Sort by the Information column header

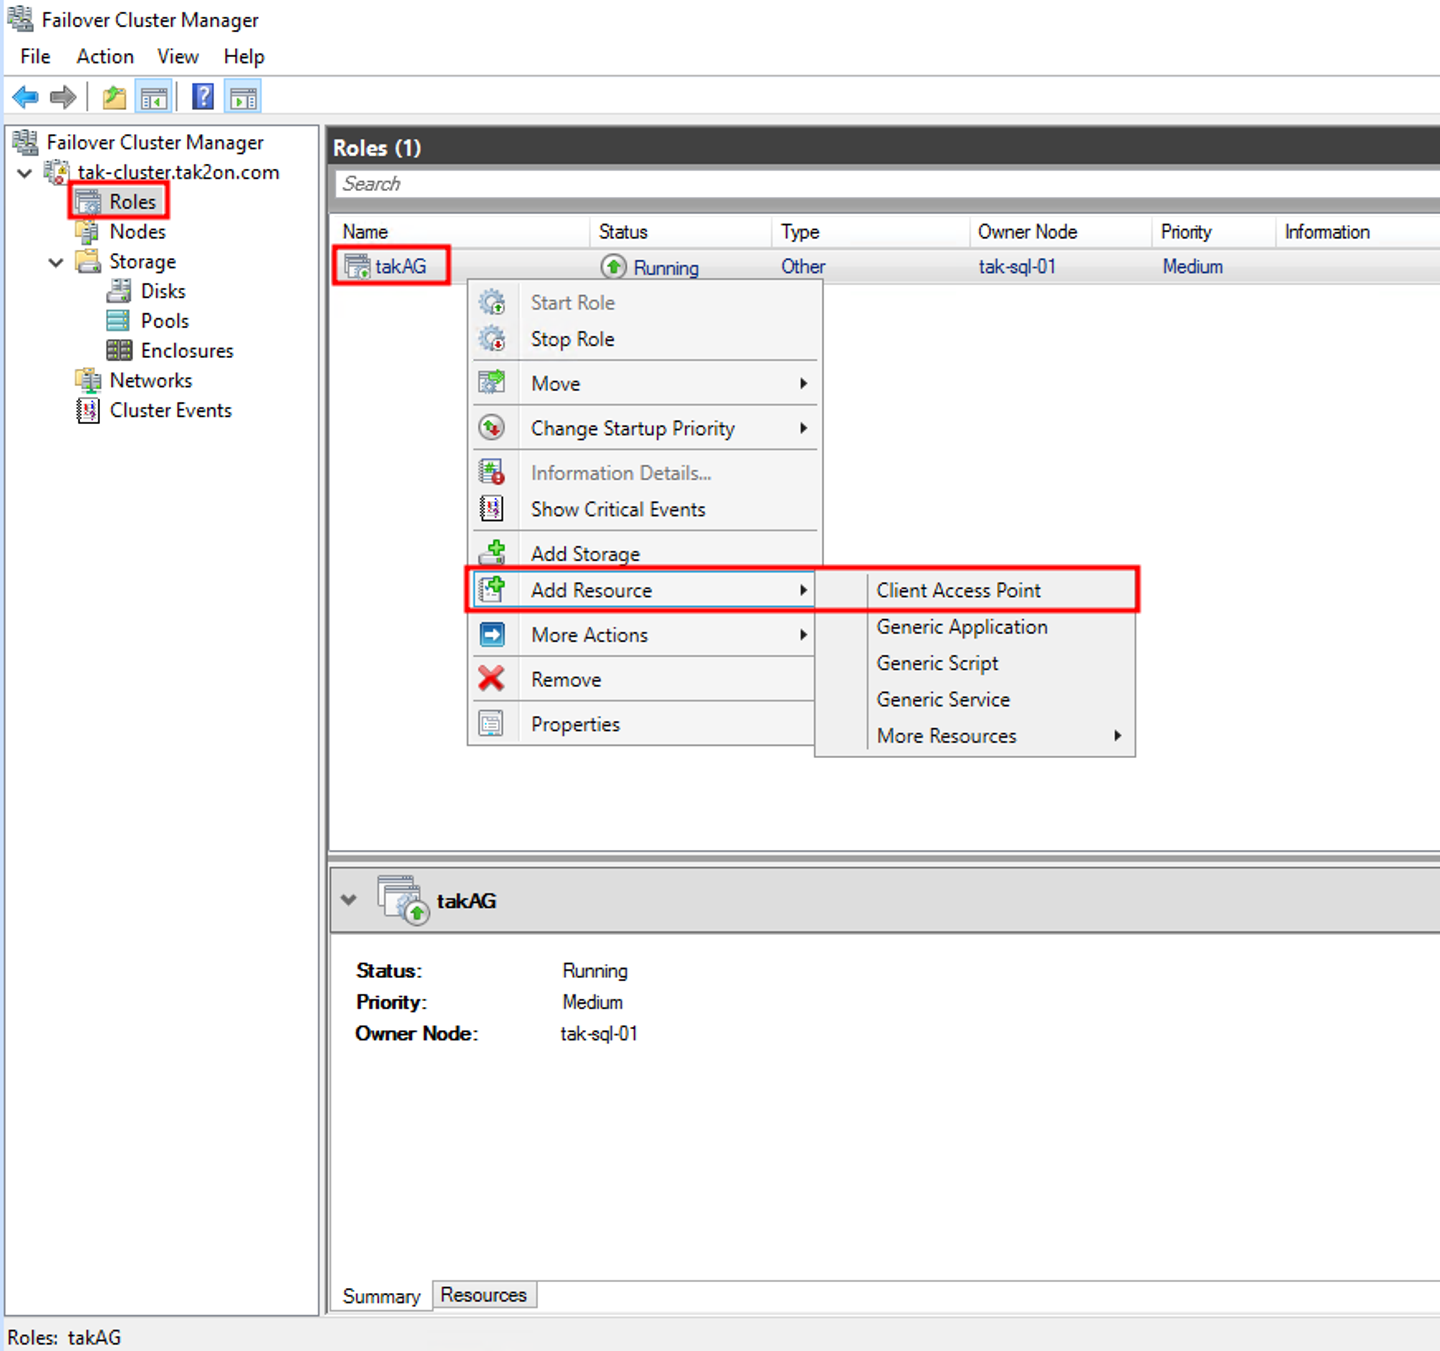[1358, 232]
